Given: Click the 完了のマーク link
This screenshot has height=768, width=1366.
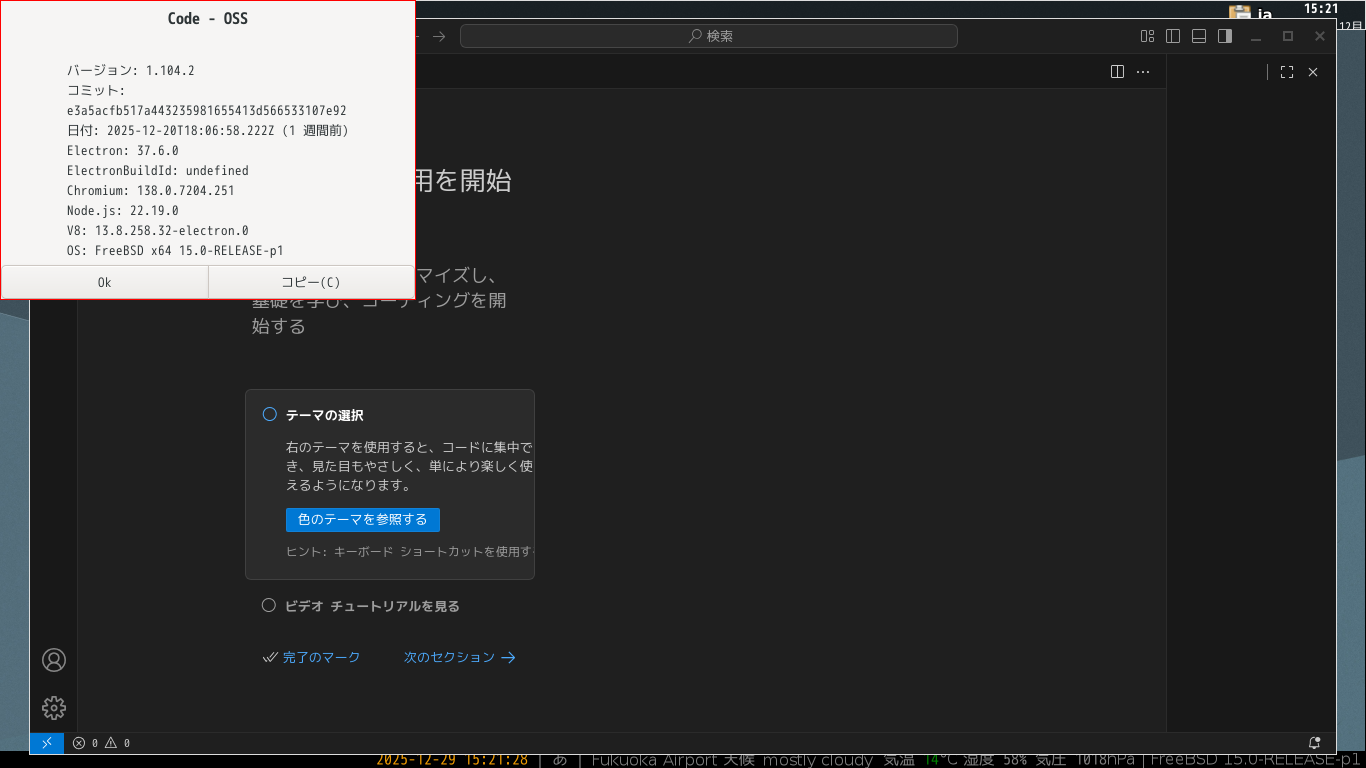Looking at the screenshot, I should (x=311, y=657).
